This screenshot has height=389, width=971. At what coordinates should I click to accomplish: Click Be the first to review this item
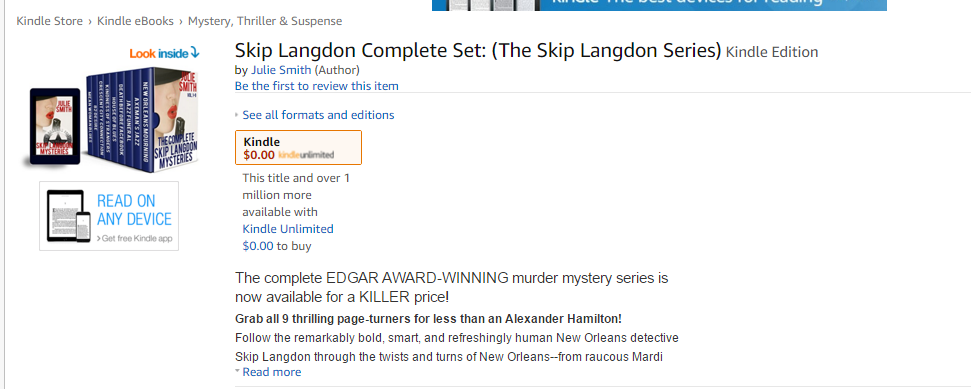tap(316, 85)
